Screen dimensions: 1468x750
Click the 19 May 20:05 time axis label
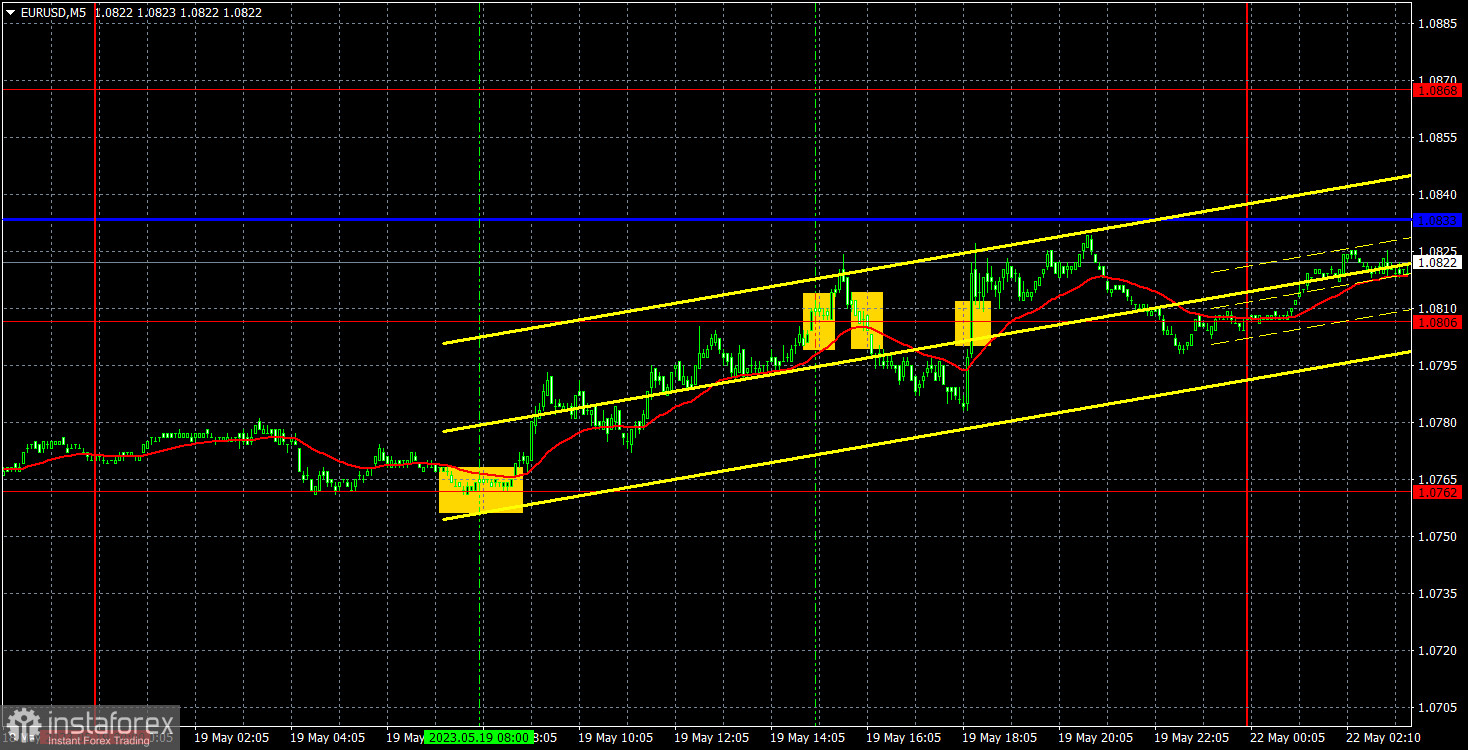(1094, 737)
